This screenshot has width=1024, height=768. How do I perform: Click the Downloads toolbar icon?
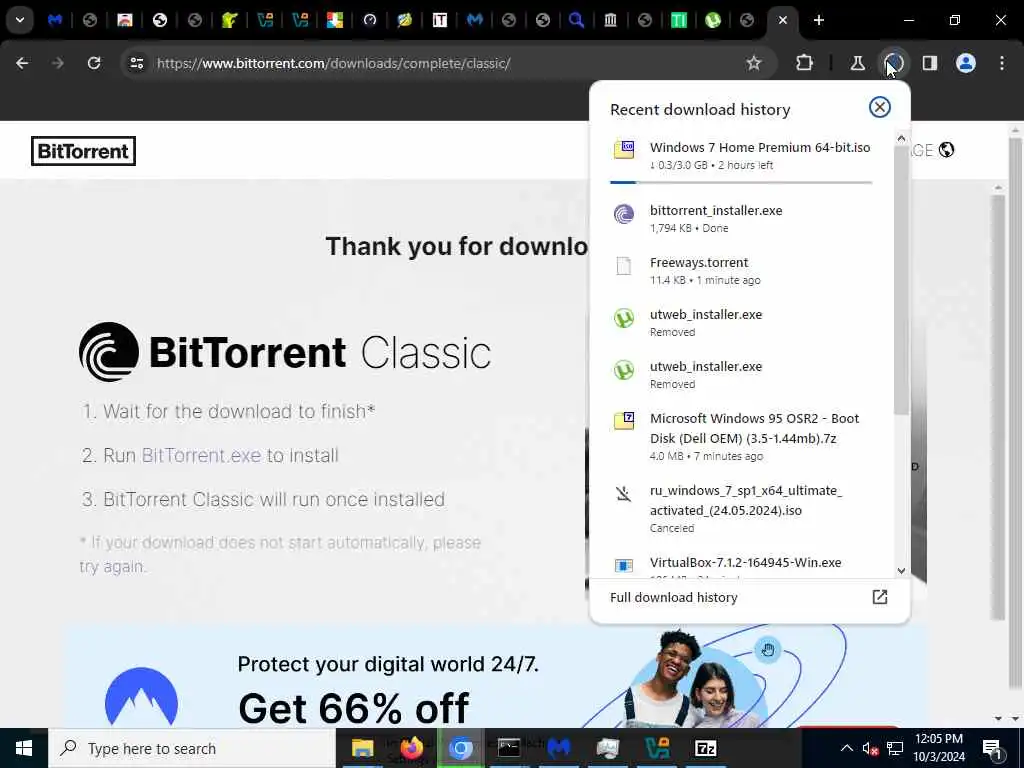[893, 63]
